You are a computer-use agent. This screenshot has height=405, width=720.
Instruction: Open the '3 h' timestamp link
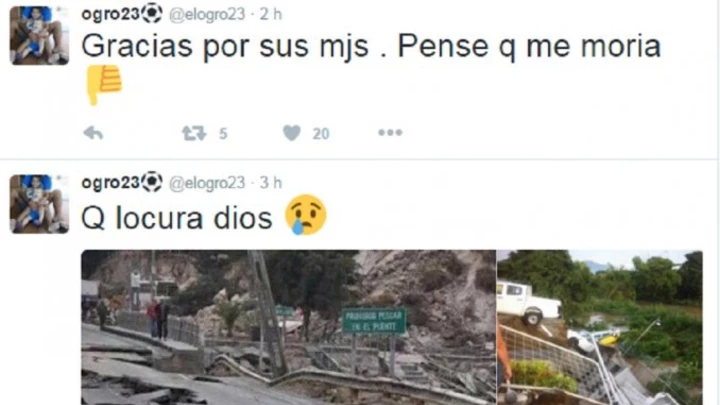tap(270, 183)
